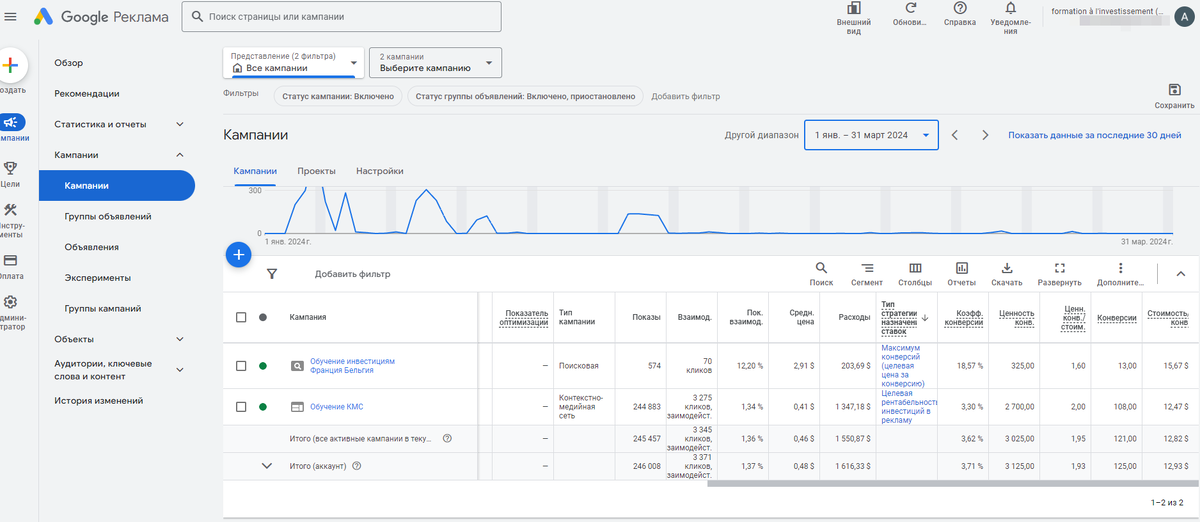This screenshot has width=1200, height=522.
Task: Click status dot of Обучение КМС campaign
Action: pyautogui.click(x=263, y=407)
